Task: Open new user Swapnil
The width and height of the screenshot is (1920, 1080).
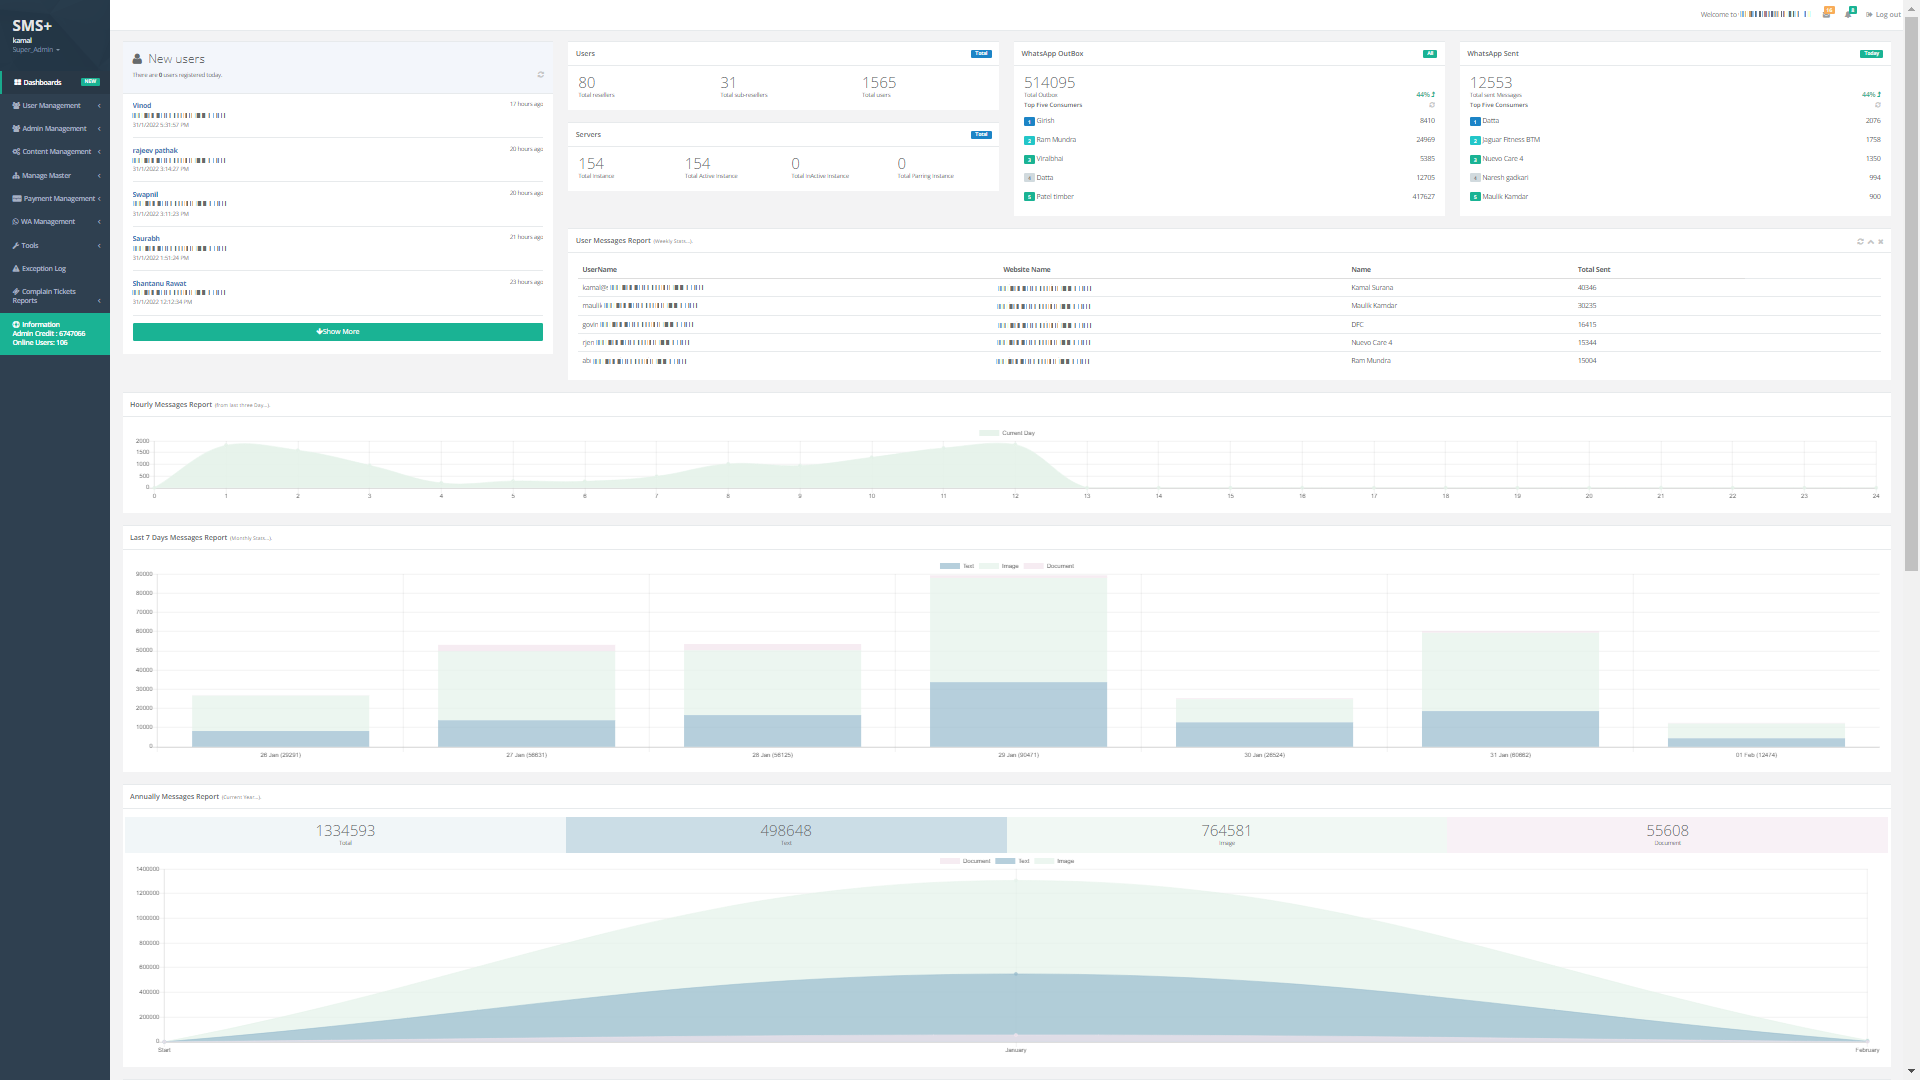Action: (x=145, y=195)
